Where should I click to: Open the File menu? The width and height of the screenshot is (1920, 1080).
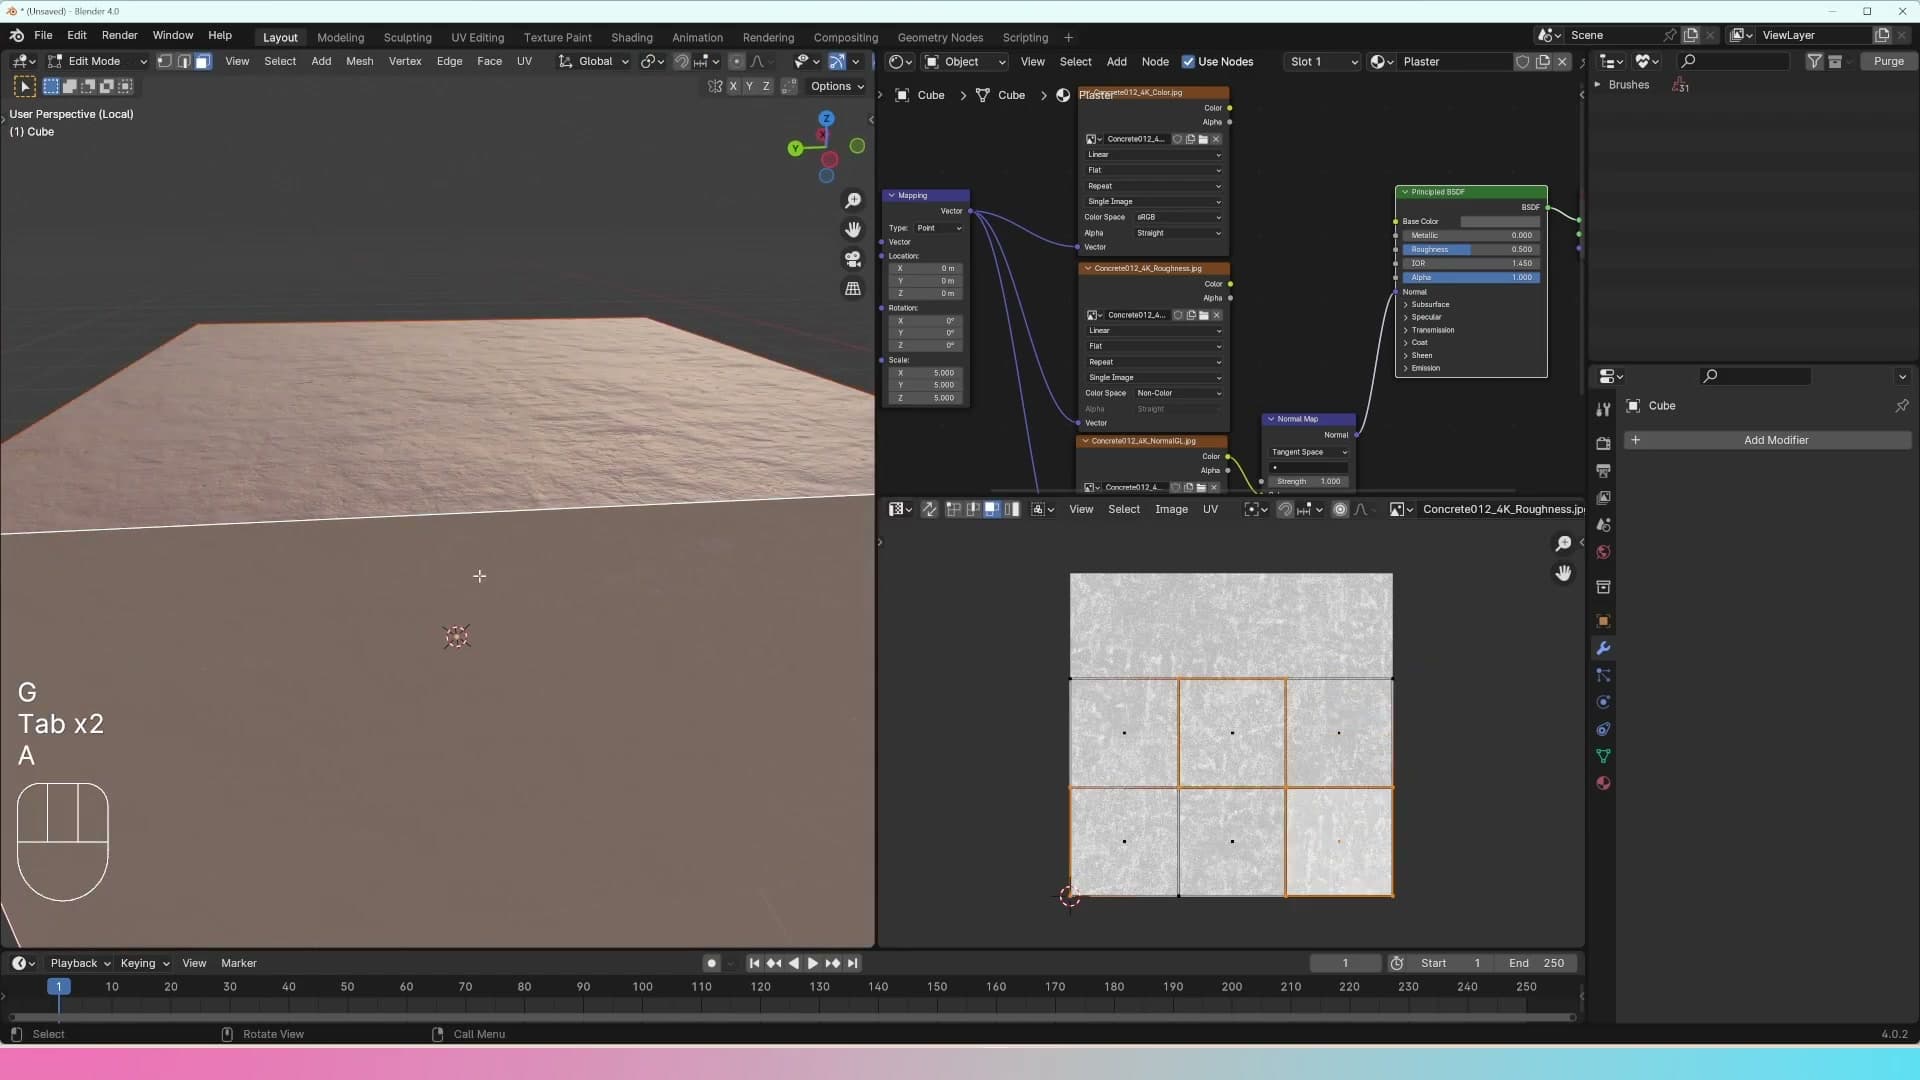coord(43,36)
